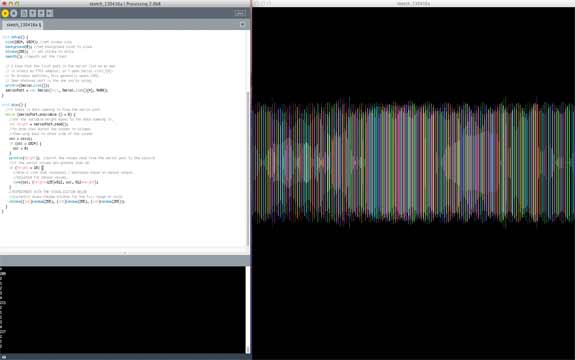Save the current sketch using the toolbar icon

41,14
